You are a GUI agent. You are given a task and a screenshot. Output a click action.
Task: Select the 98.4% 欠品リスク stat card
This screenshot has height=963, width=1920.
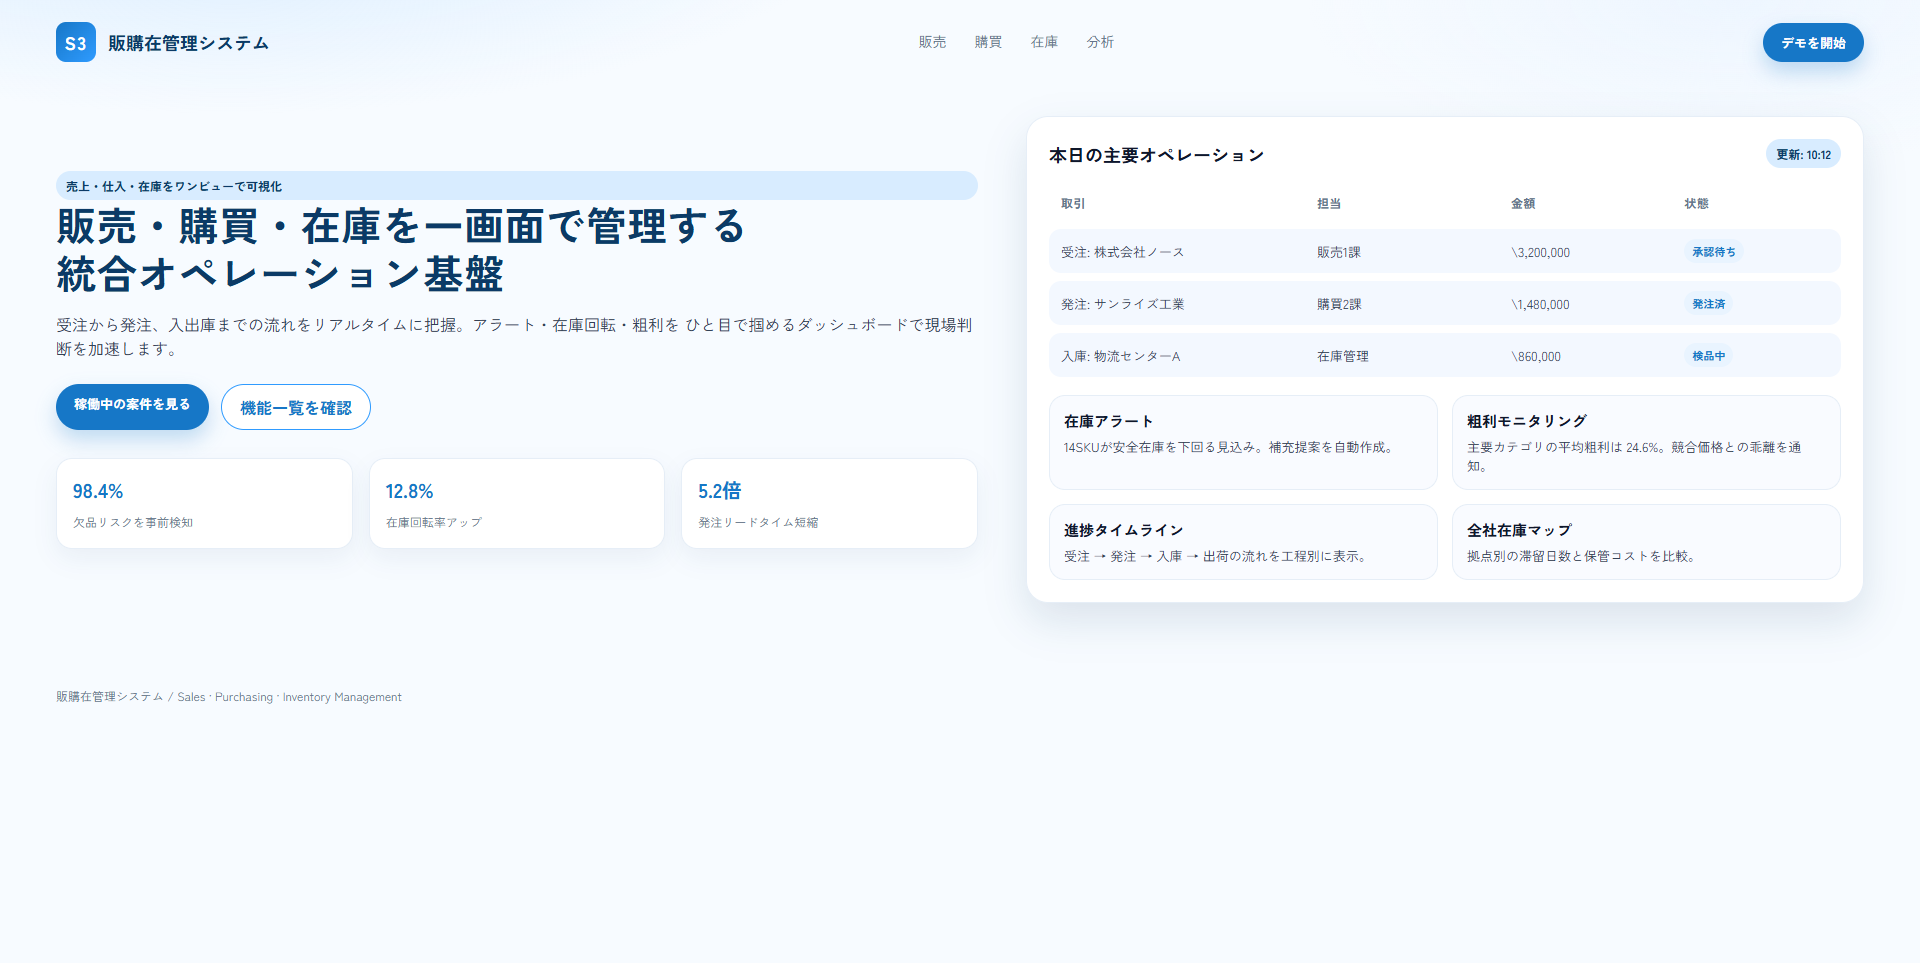[204, 503]
